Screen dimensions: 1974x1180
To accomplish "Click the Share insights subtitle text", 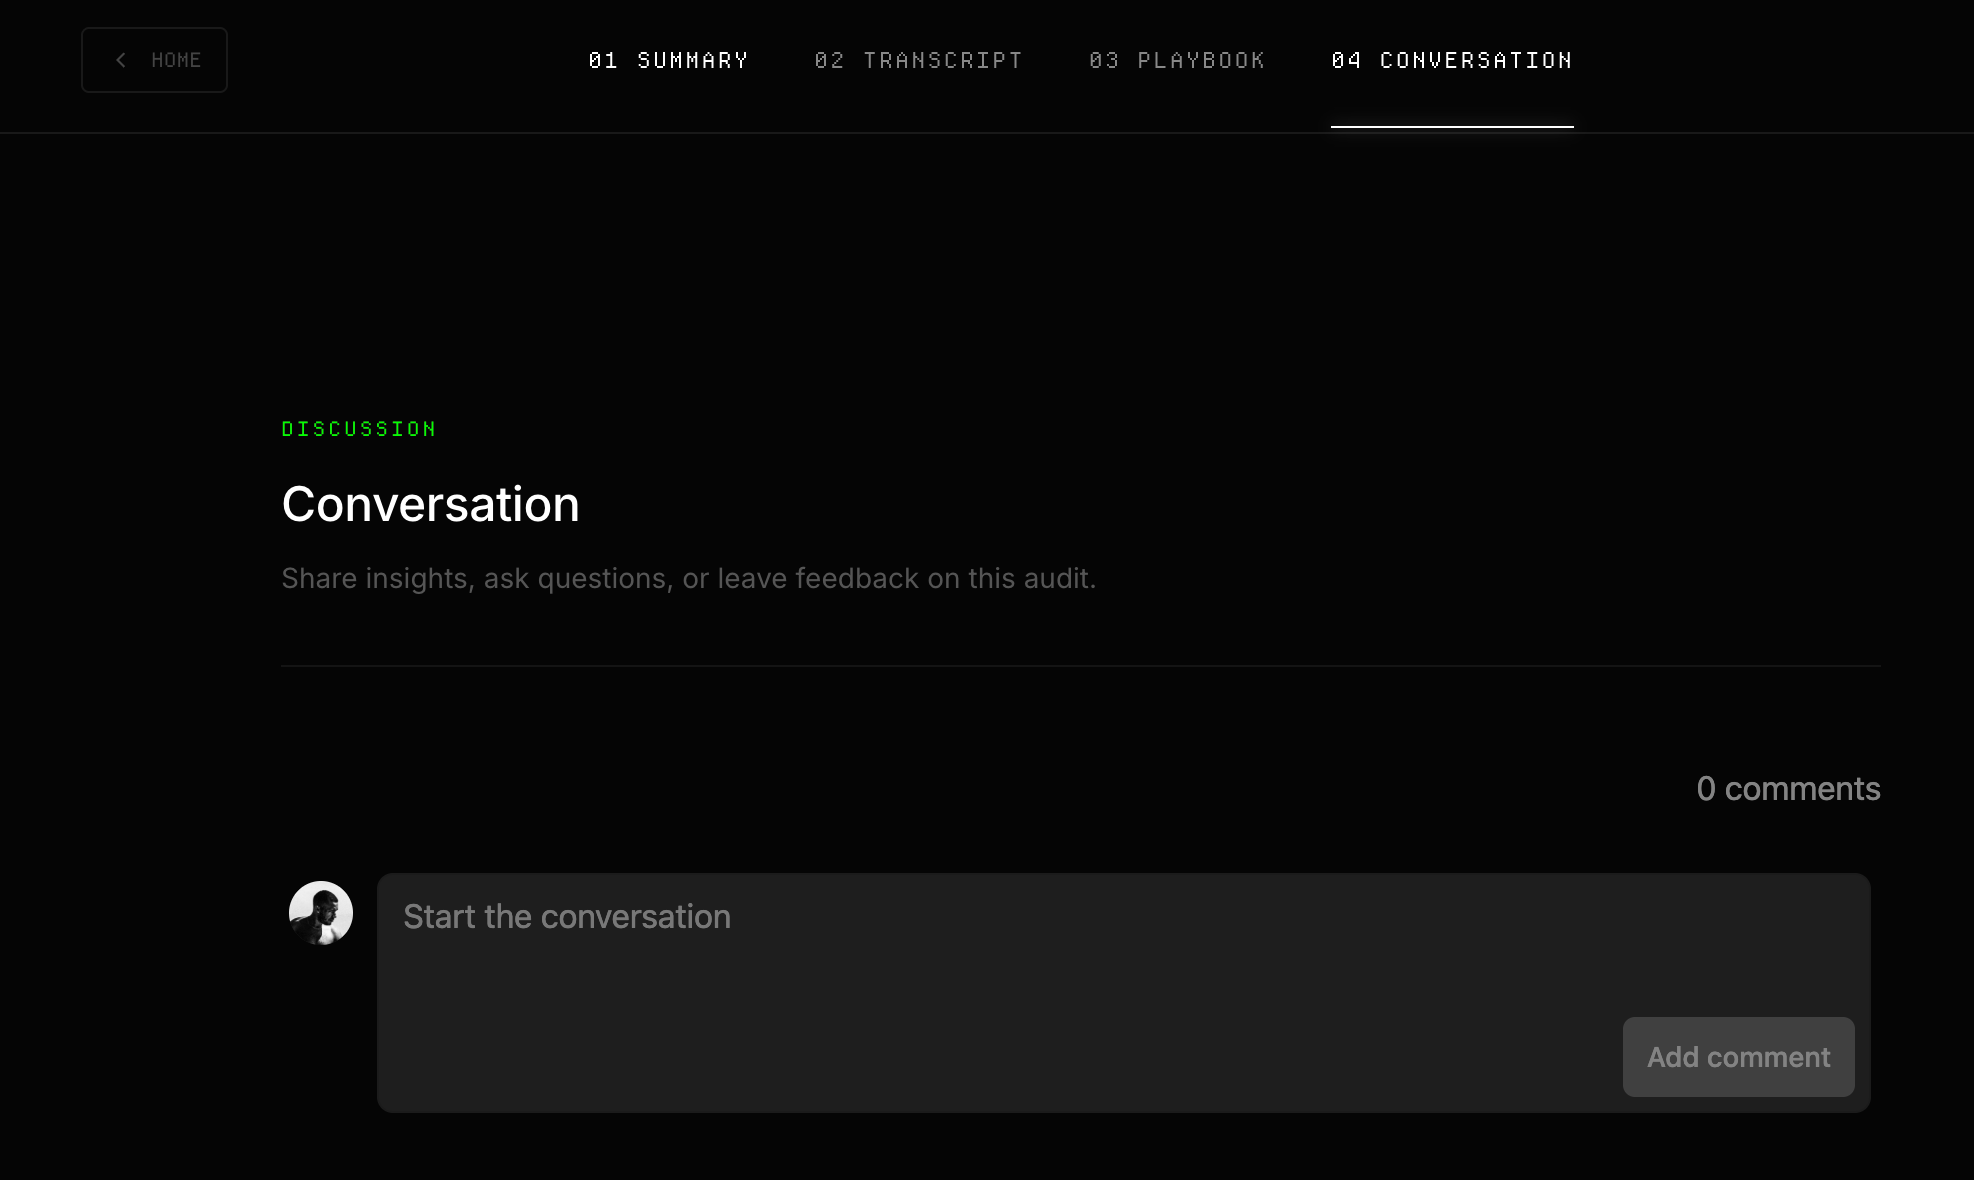I will 688,579.
